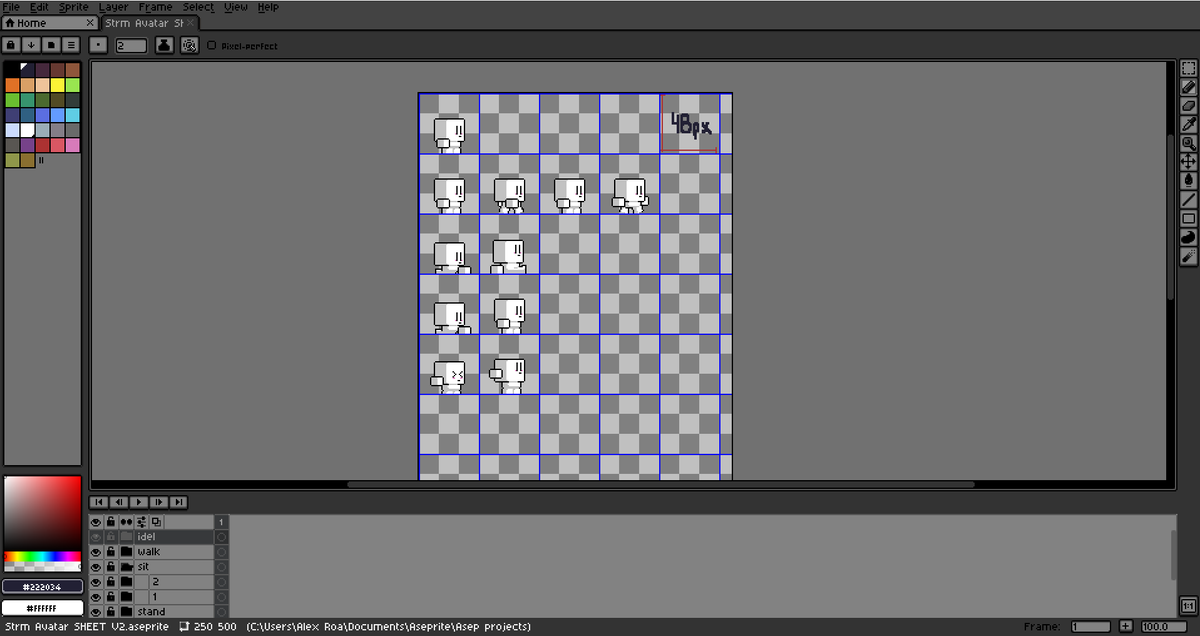Select the Blur tool
The height and width of the screenshot is (636, 1200).
point(1188,257)
